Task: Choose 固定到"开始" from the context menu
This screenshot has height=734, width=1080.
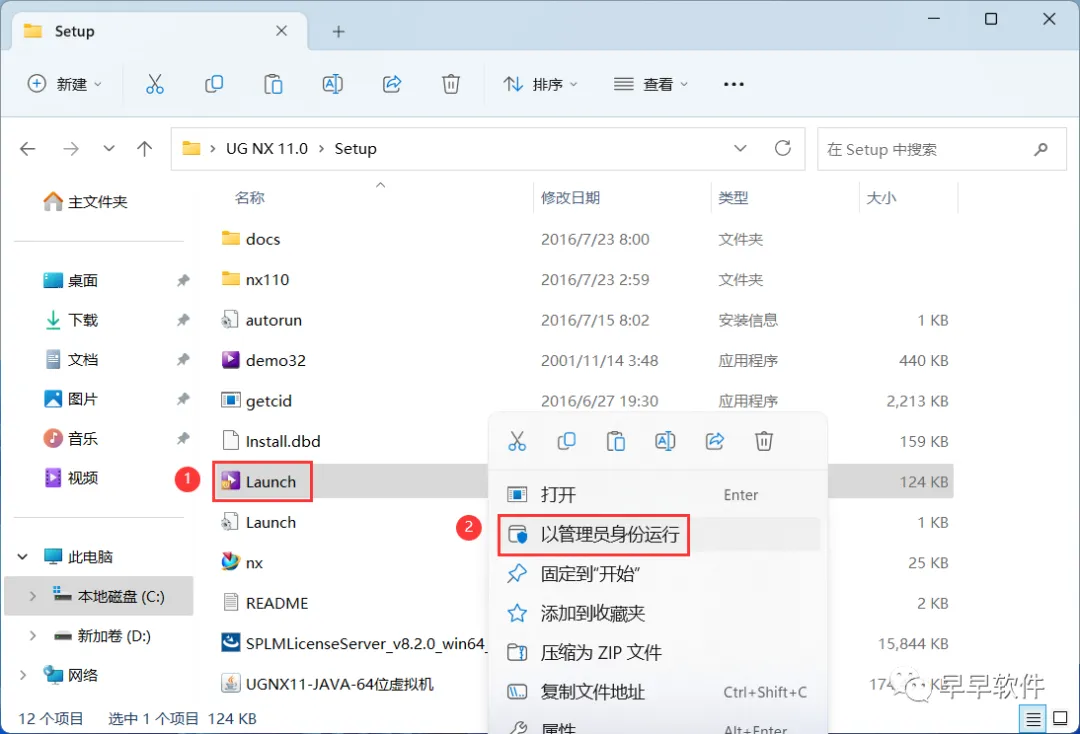Action: click(658, 574)
